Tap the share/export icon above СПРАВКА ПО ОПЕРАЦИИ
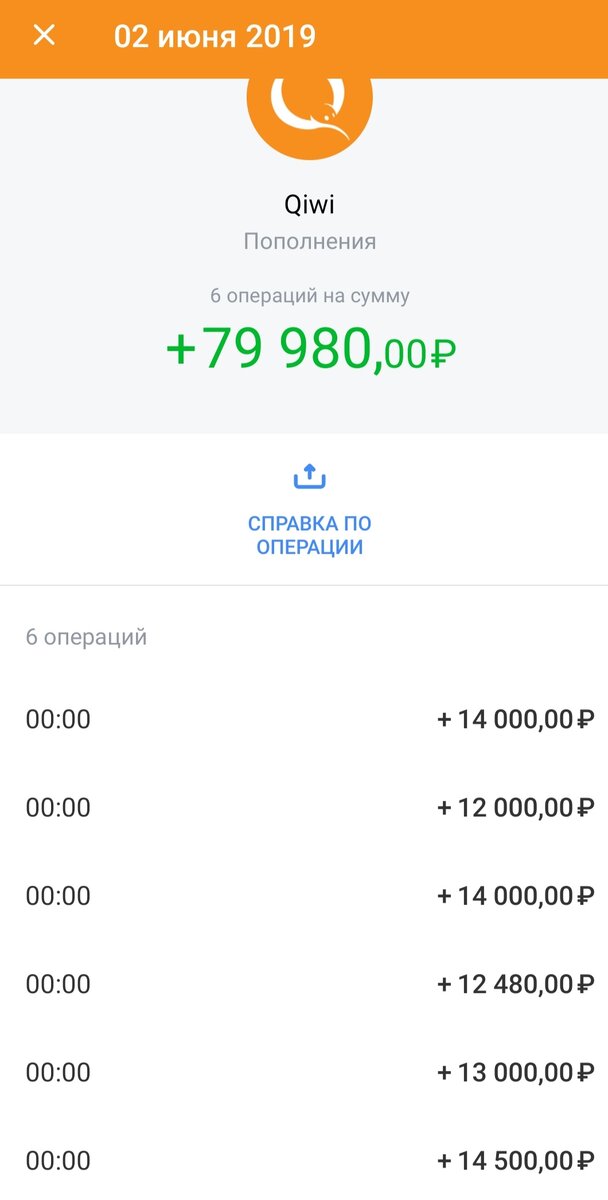Viewport: 608px width, 1200px height. (x=308, y=476)
